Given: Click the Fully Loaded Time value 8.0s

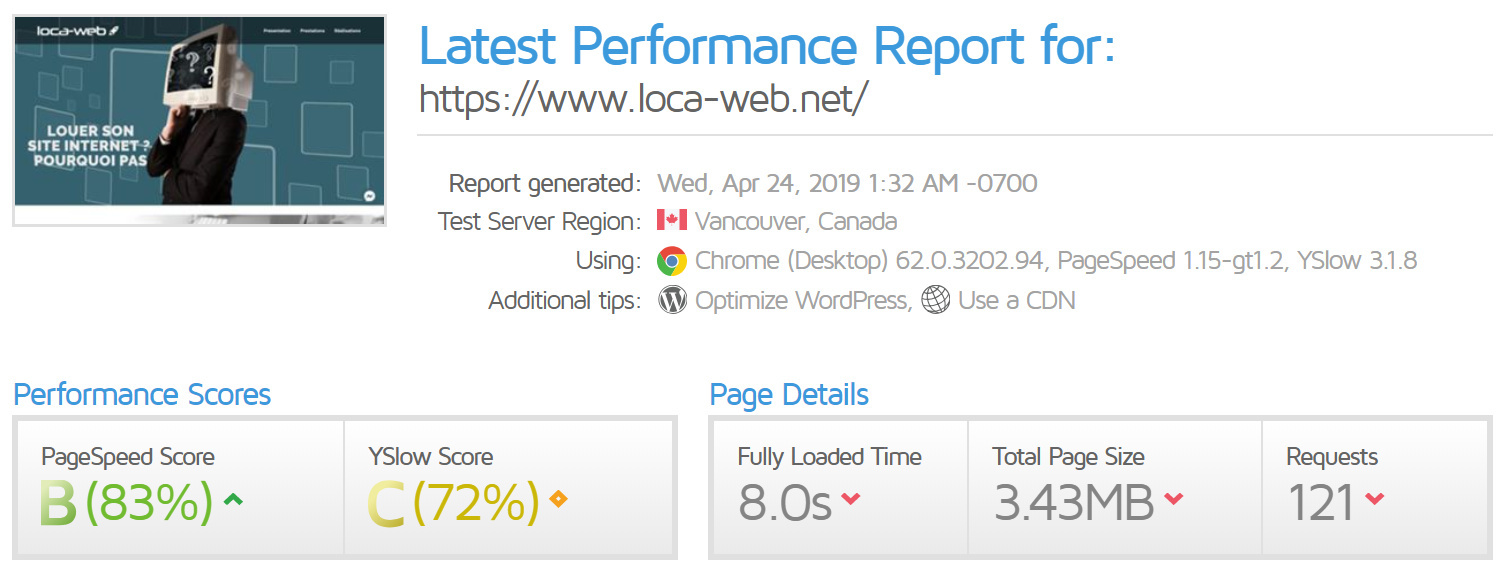Looking at the screenshot, I should point(785,503).
